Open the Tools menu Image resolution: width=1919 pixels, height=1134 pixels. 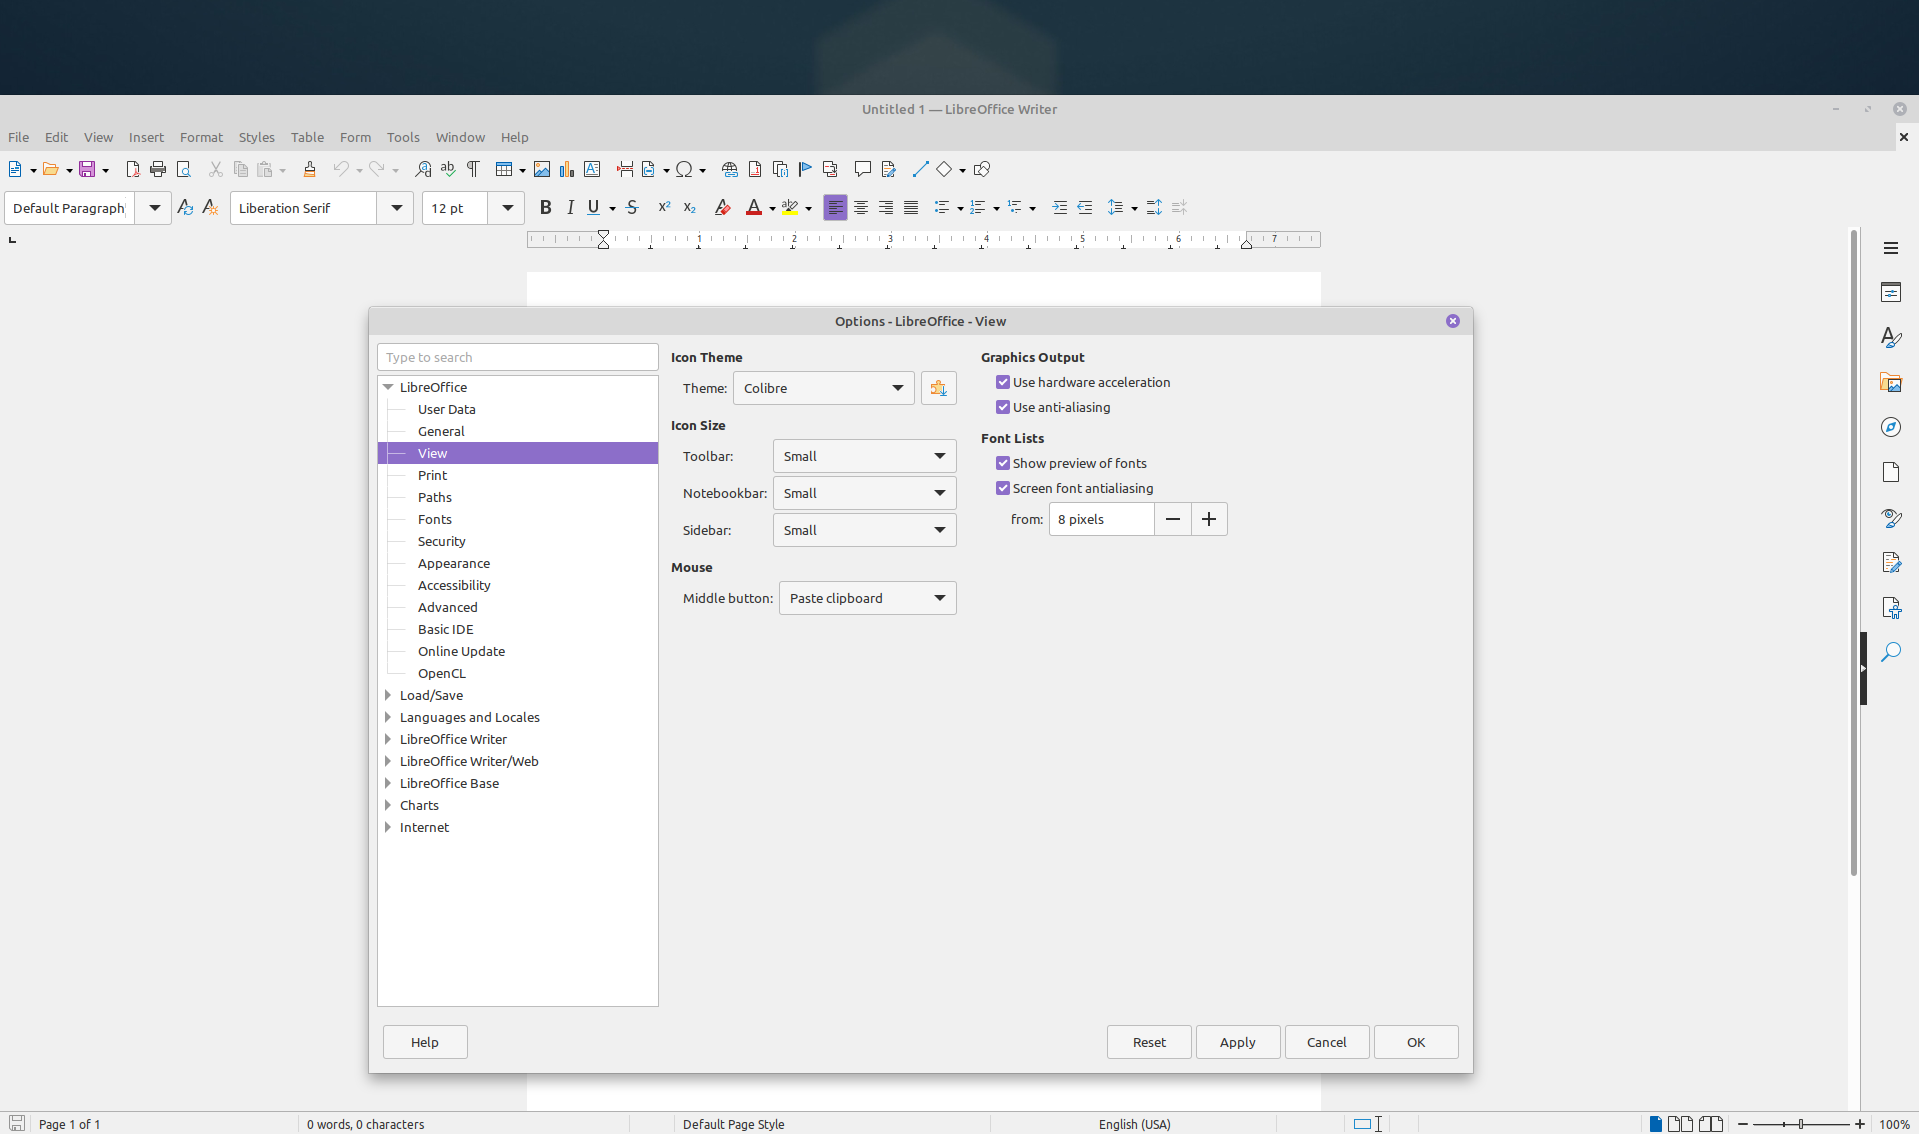[403, 137]
